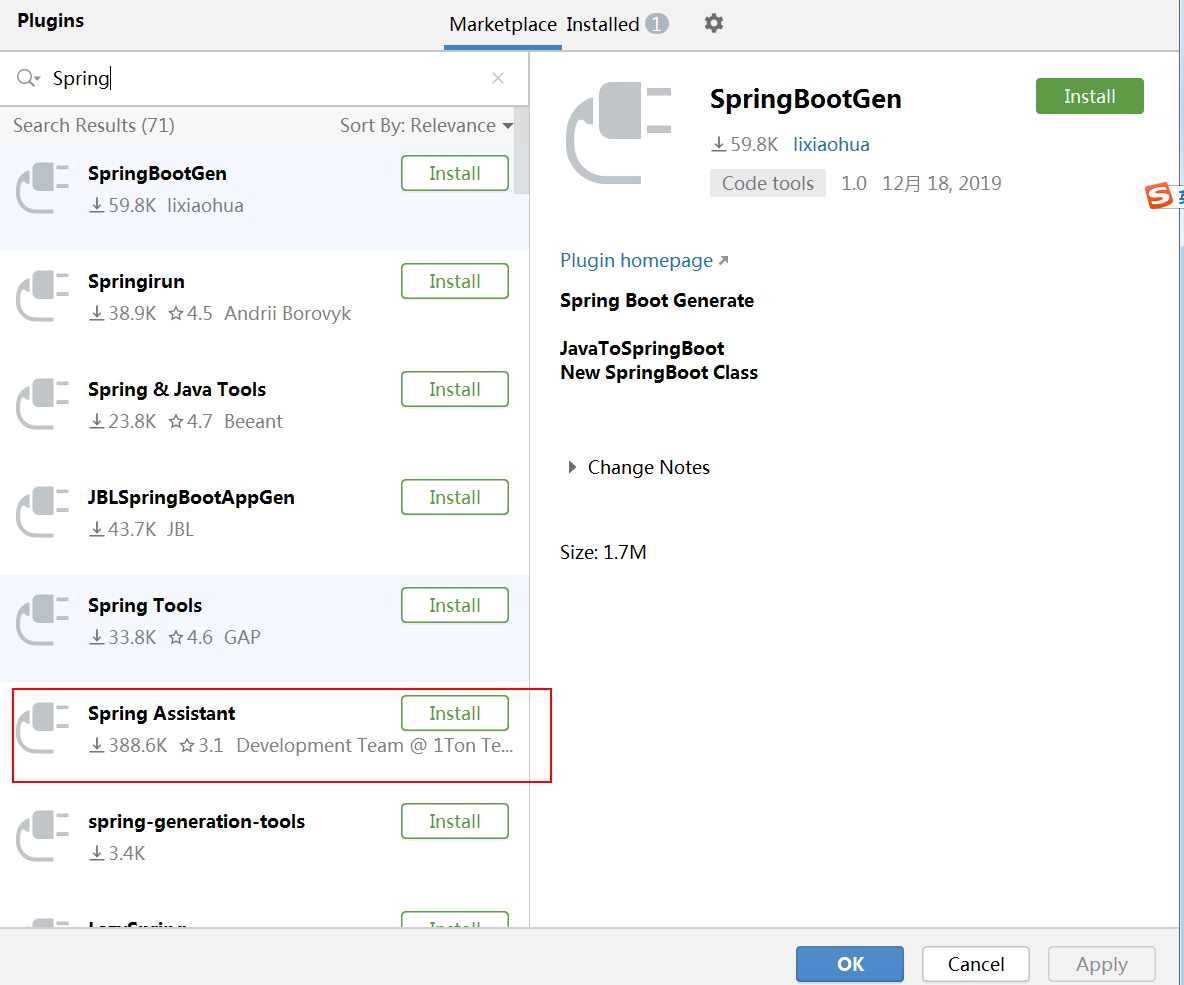Open the plugins settings gear menu
The image size is (1184, 985).
[x=714, y=22]
